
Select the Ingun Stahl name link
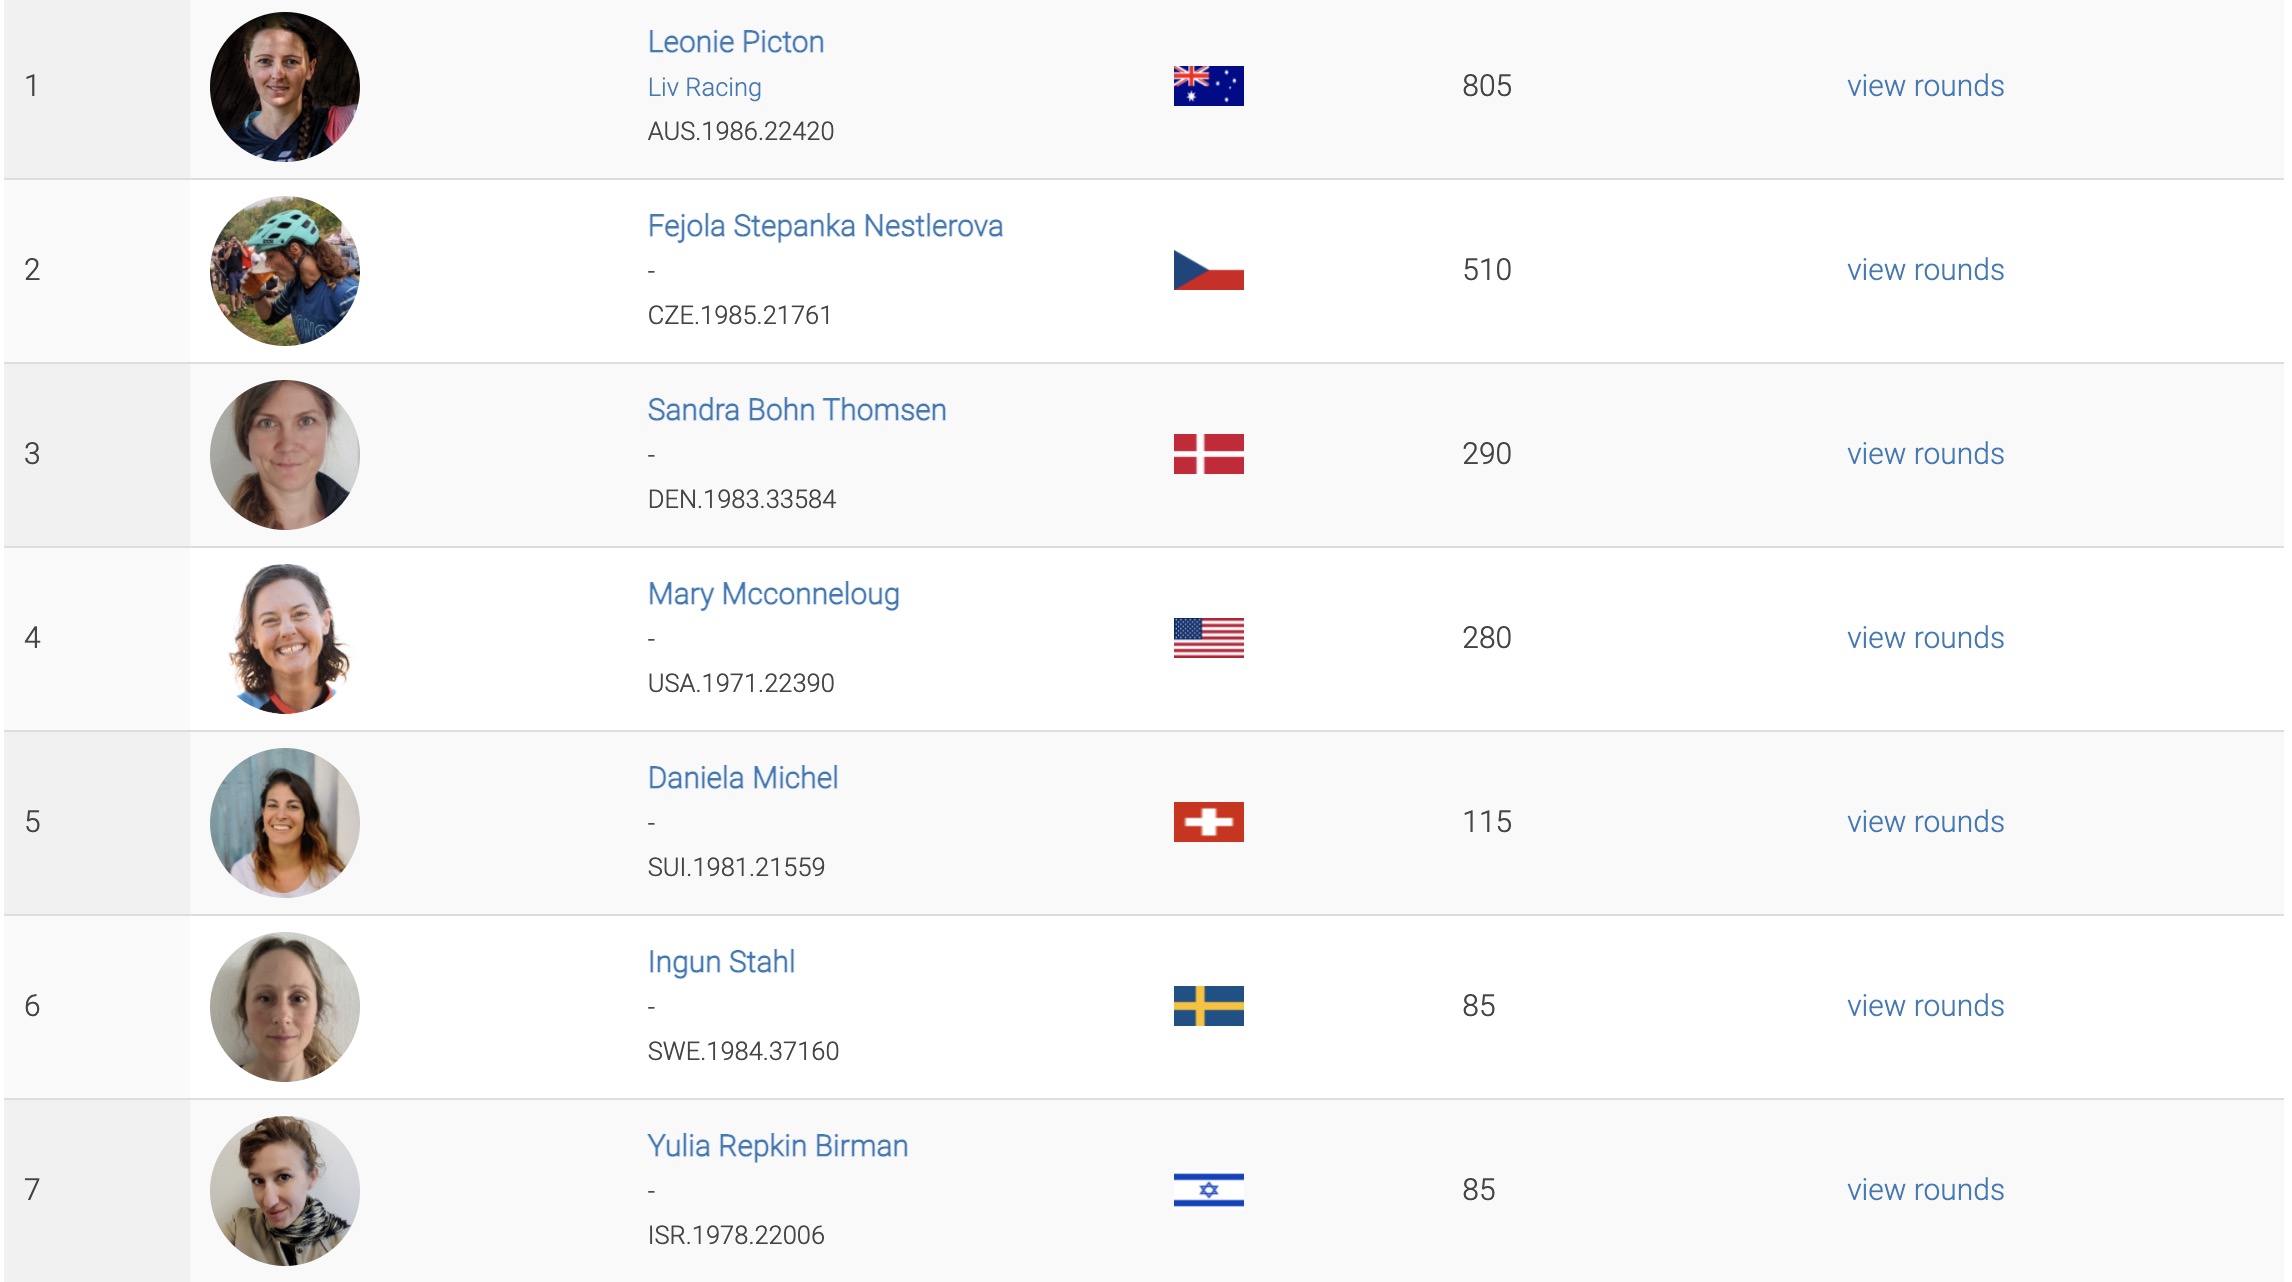[x=721, y=962]
